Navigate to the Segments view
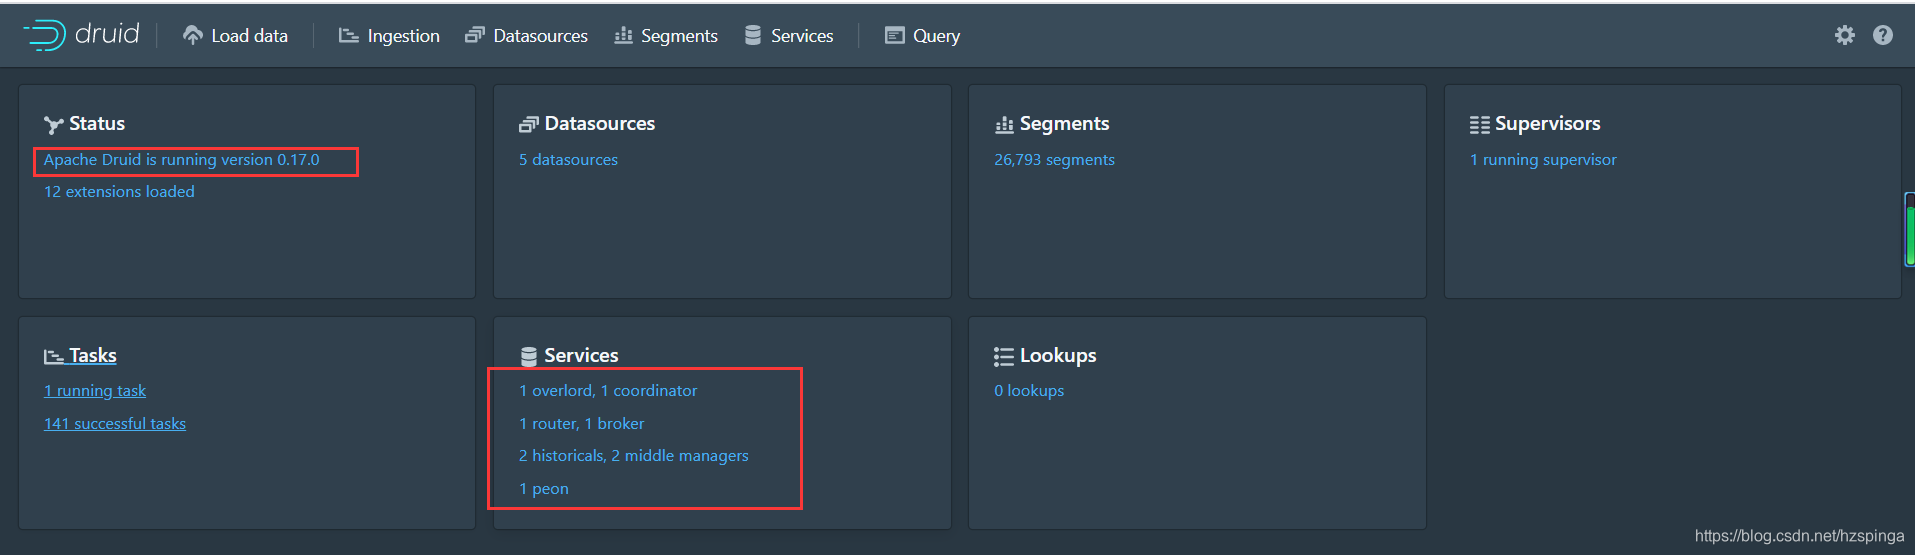This screenshot has width=1915, height=555. [666, 35]
